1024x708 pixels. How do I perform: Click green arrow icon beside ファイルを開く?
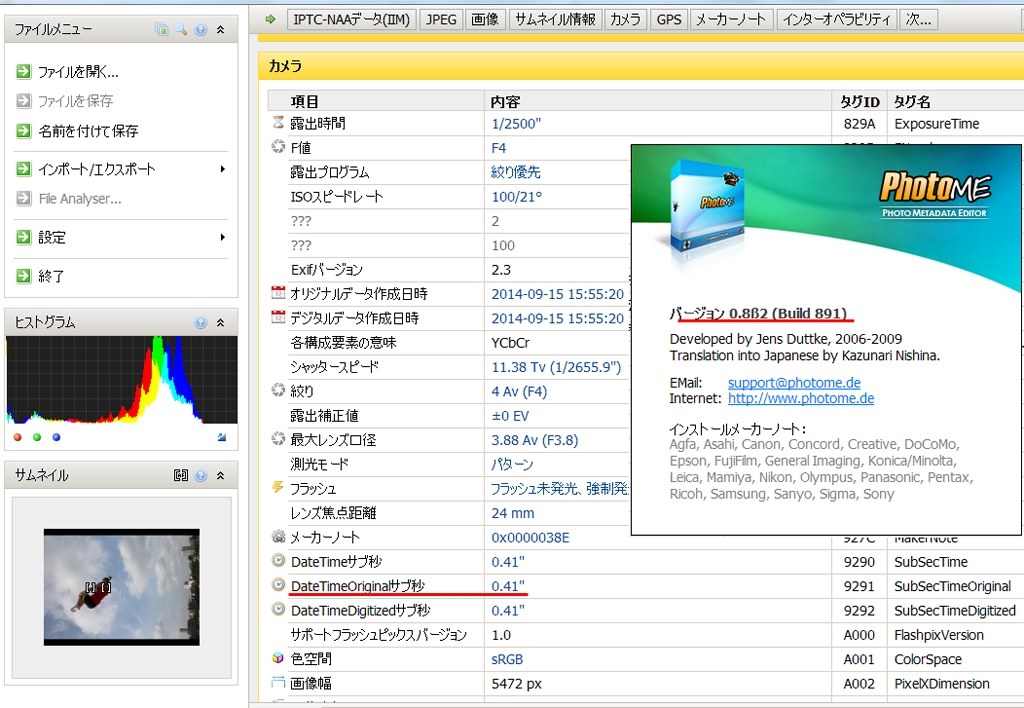[x=24, y=71]
